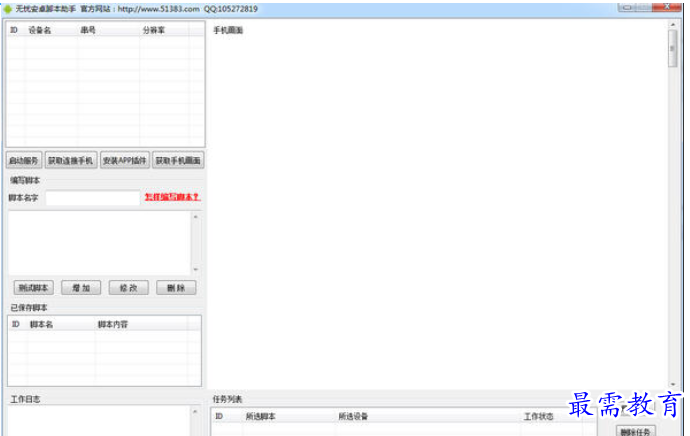690x436 pixels.
Task: Click the 编写脚本 section label
Action: [25, 180]
